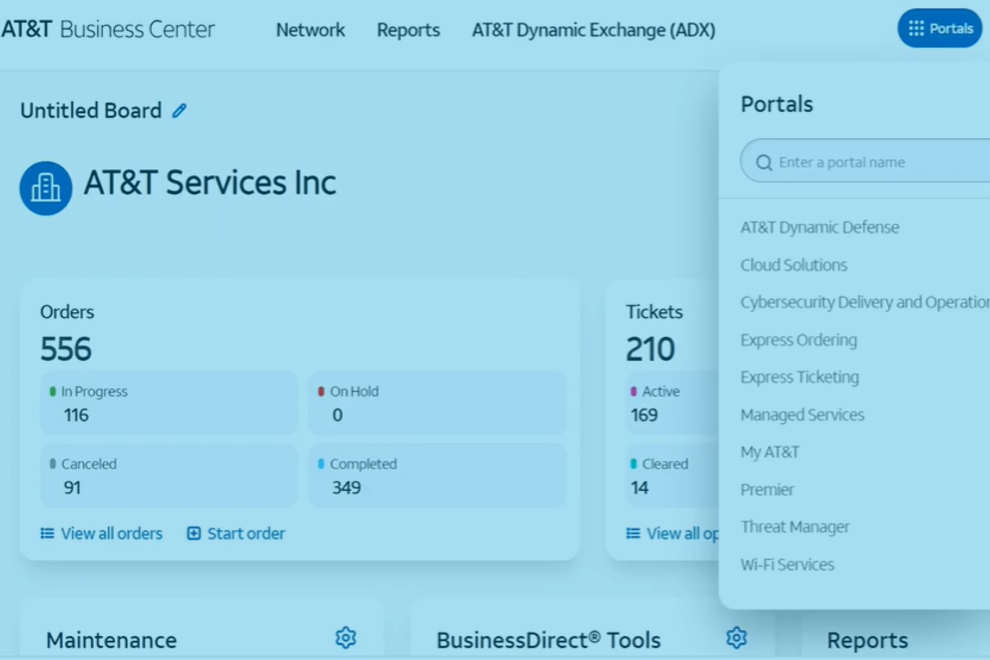Select Cybersecurity Delivery and Operations portal

pyautogui.click(x=865, y=302)
